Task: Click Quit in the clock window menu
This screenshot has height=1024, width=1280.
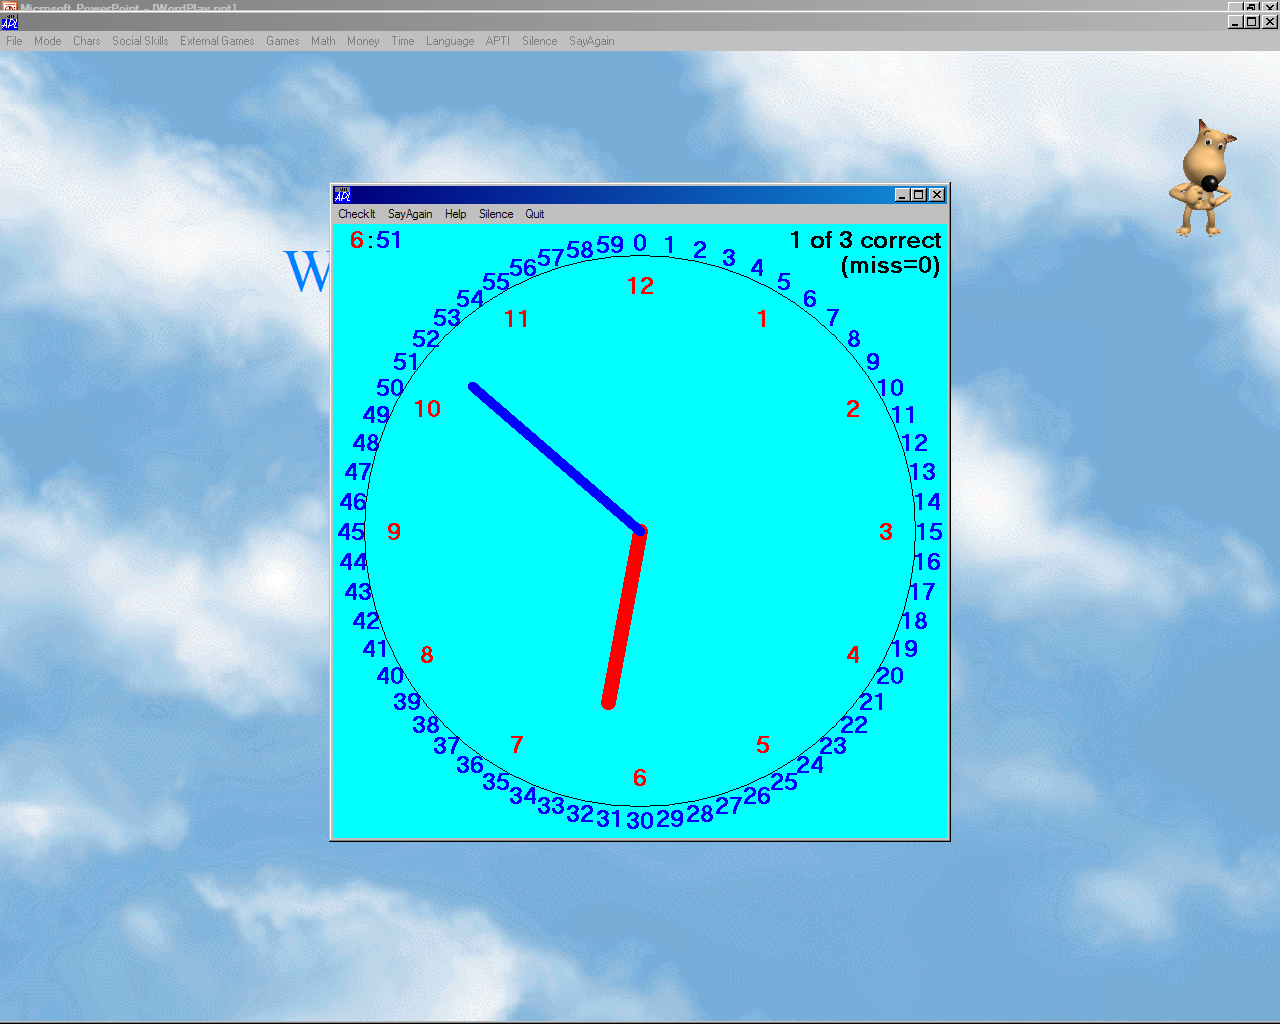Action: pyautogui.click(x=534, y=214)
